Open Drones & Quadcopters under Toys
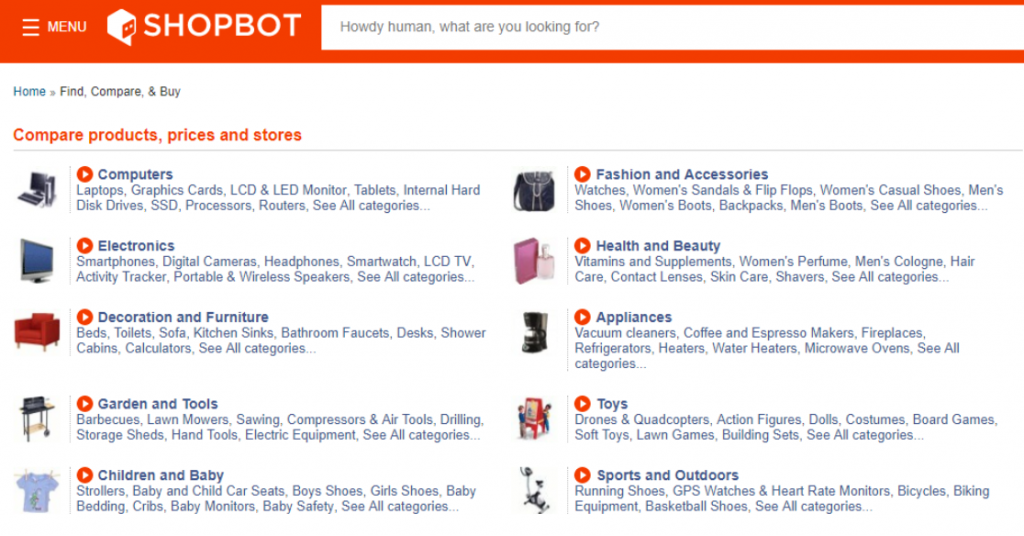The height and width of the screenshot is (536, 1024). coord(642,419)
